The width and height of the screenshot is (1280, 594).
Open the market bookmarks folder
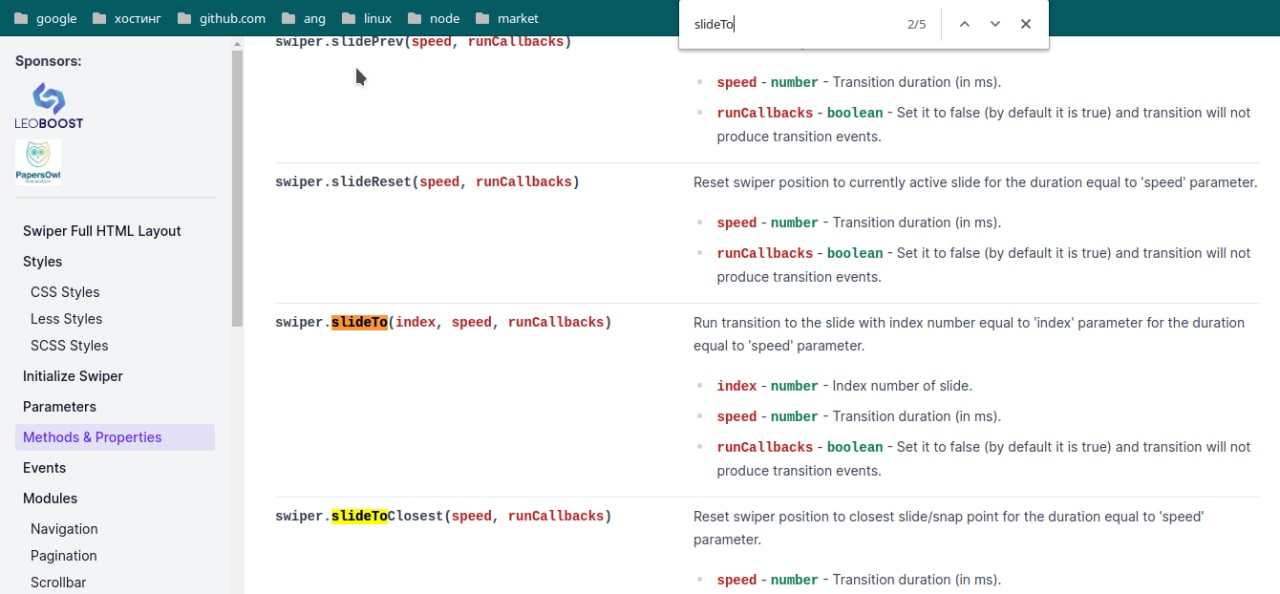pyautogui.click(x=507, y=18)
